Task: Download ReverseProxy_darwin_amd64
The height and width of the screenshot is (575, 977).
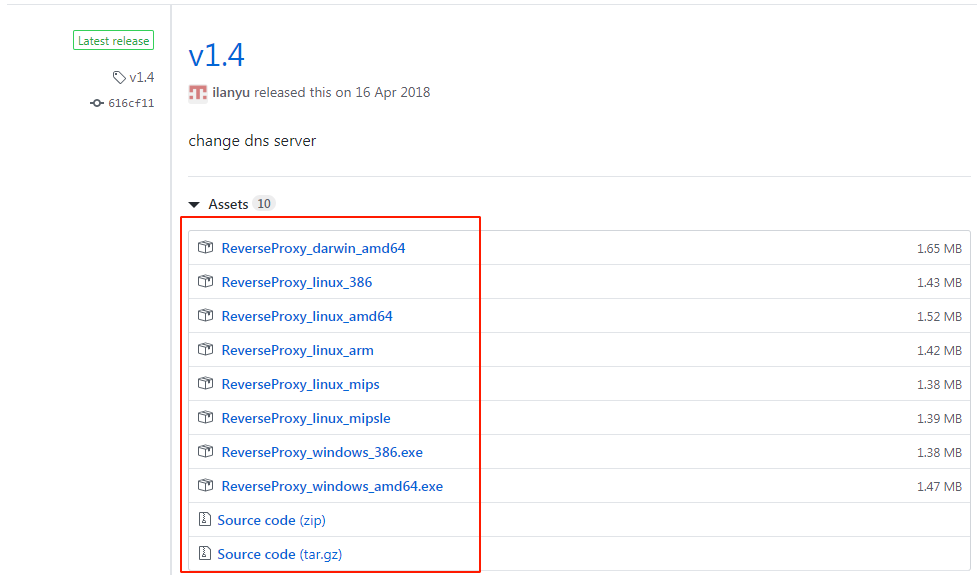Action: (x=313, y=248)
